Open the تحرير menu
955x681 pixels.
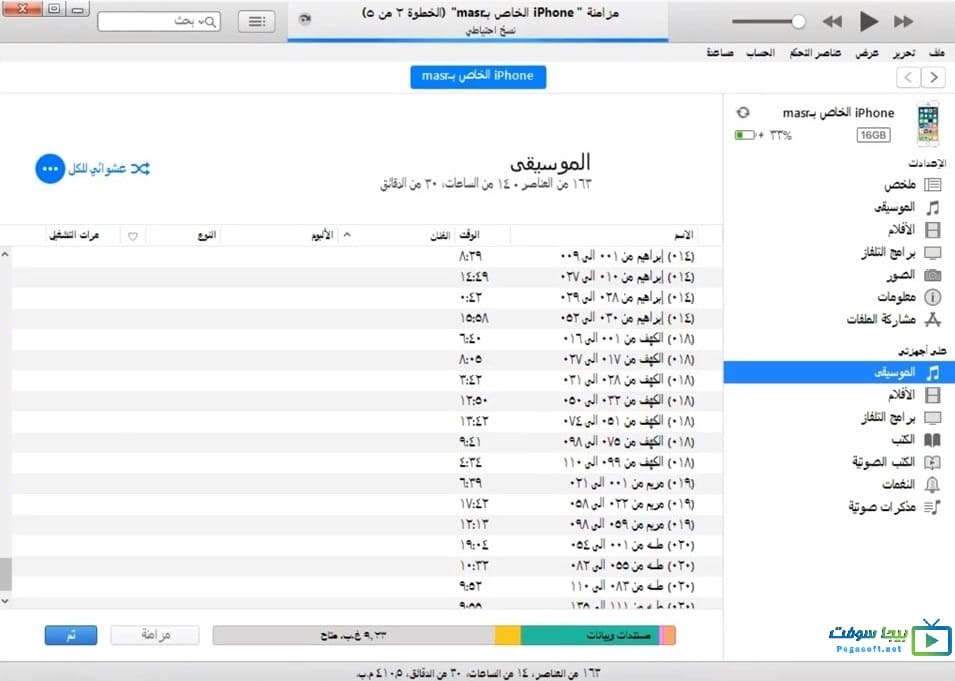tap(904, 53)
